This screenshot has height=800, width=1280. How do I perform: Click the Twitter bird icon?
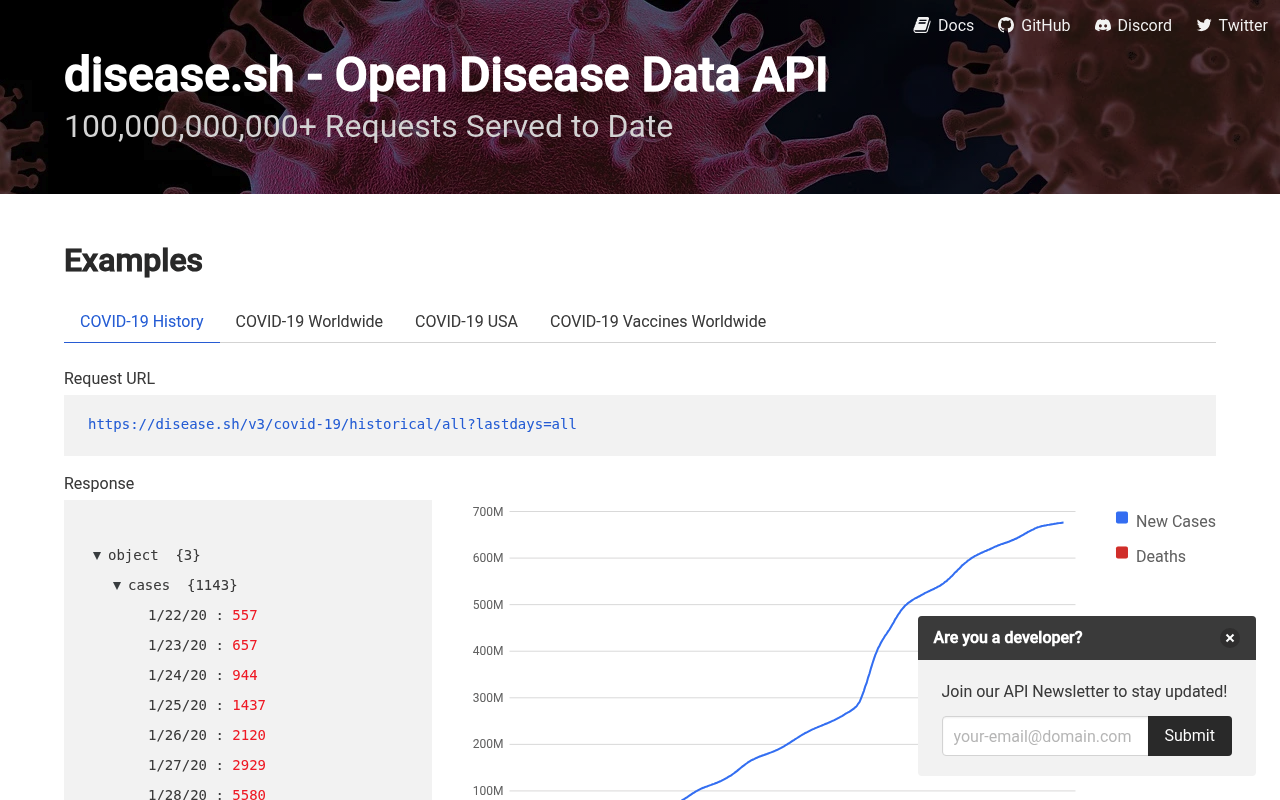pyautogui.click(x=1204, y=25)
